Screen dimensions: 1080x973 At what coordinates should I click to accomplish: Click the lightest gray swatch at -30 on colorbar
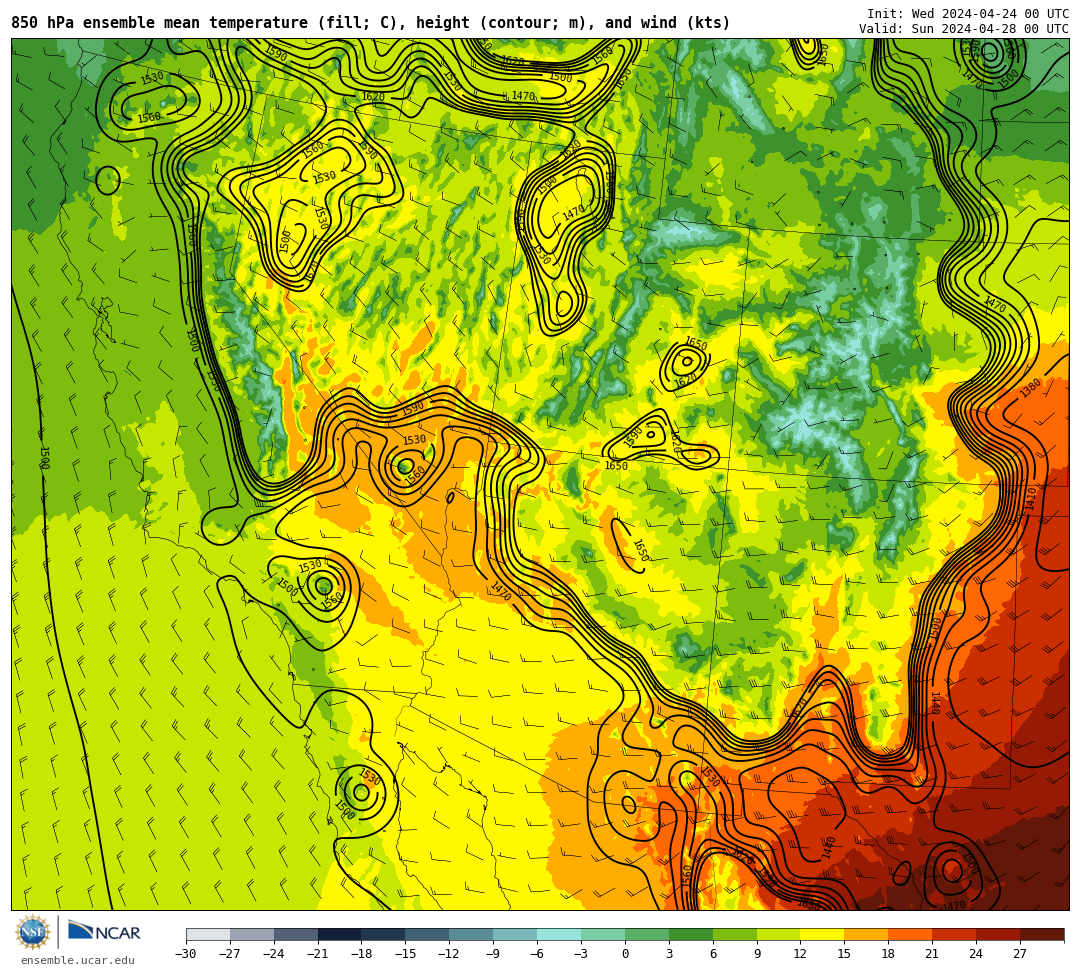click(x=208, y=934)
